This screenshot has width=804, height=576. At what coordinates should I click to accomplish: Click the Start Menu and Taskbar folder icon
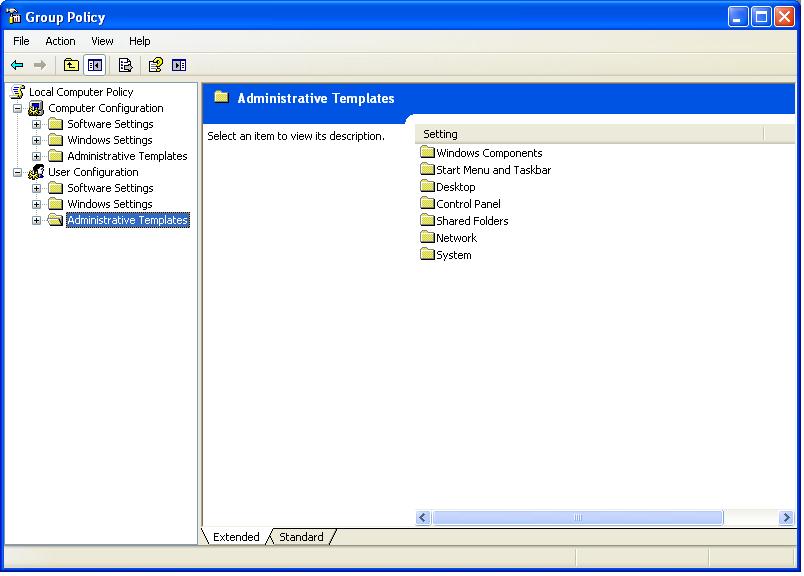427,169
